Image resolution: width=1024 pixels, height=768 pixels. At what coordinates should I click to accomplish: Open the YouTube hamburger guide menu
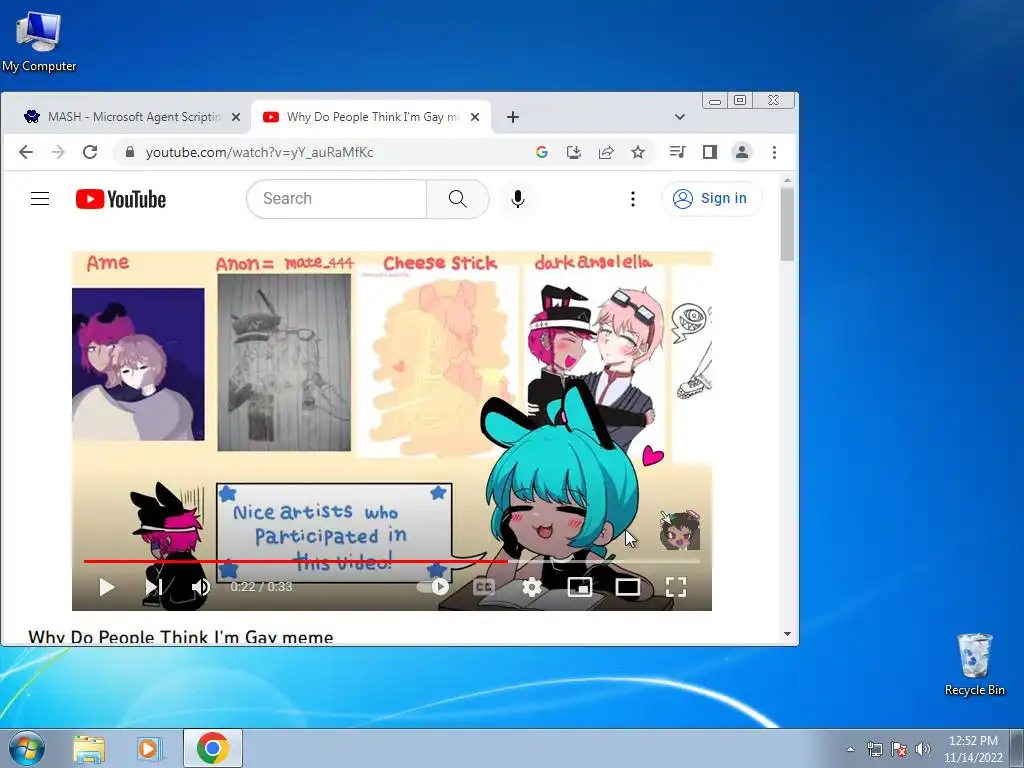[40, 199]
